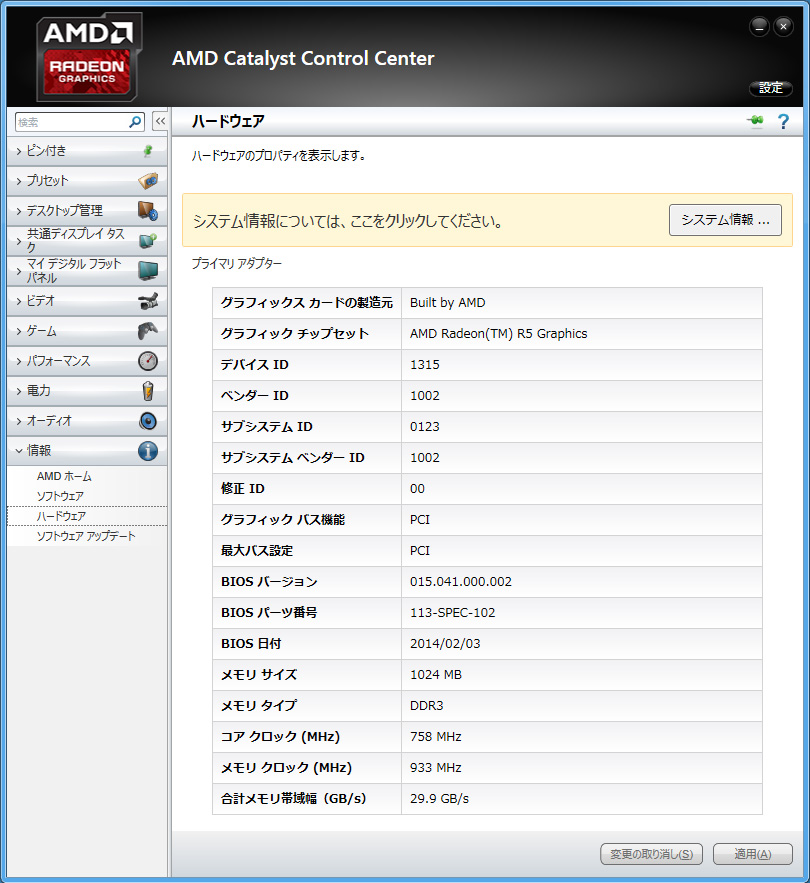Collapse the sidebar with the double-chevron button
This screenshot has width=810, height=883.
[x=161, y=121]
